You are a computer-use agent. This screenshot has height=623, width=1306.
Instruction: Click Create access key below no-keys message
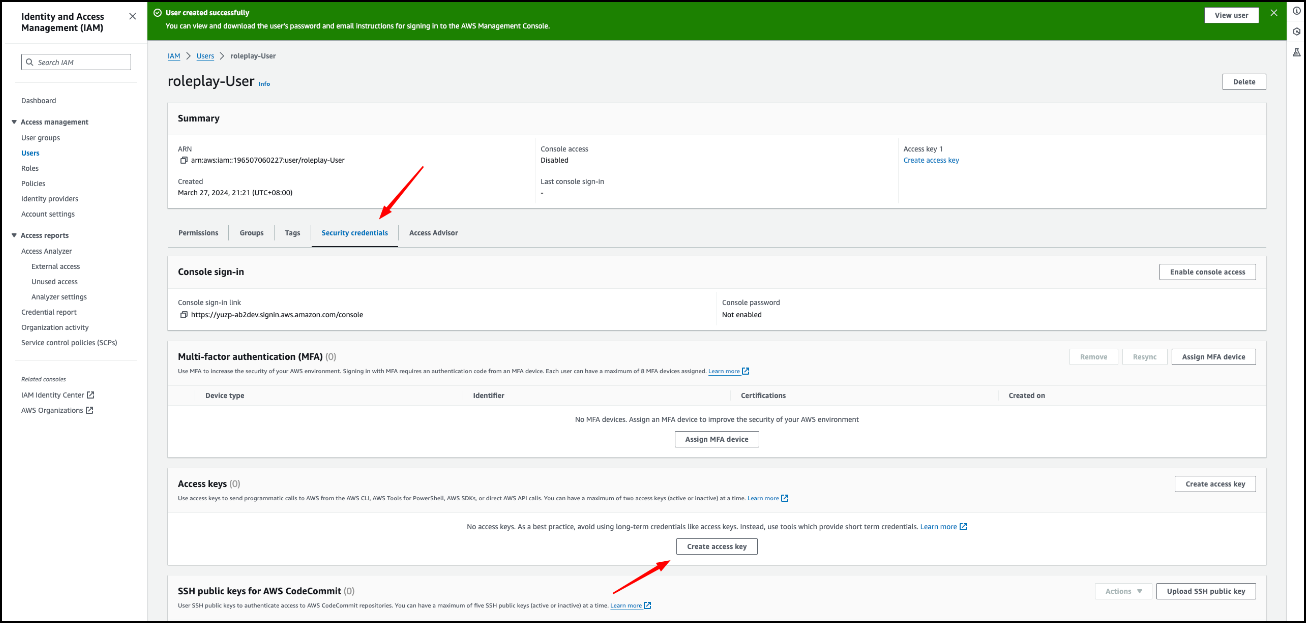[717, 546]
